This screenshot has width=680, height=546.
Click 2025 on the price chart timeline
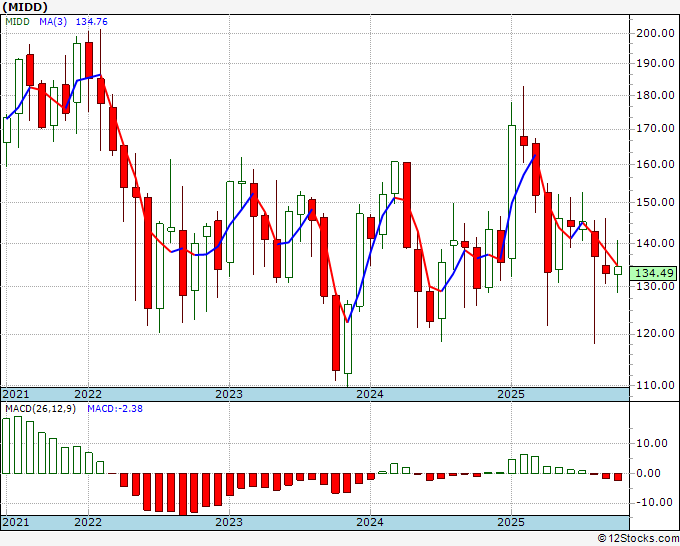(x=511, y=394)
